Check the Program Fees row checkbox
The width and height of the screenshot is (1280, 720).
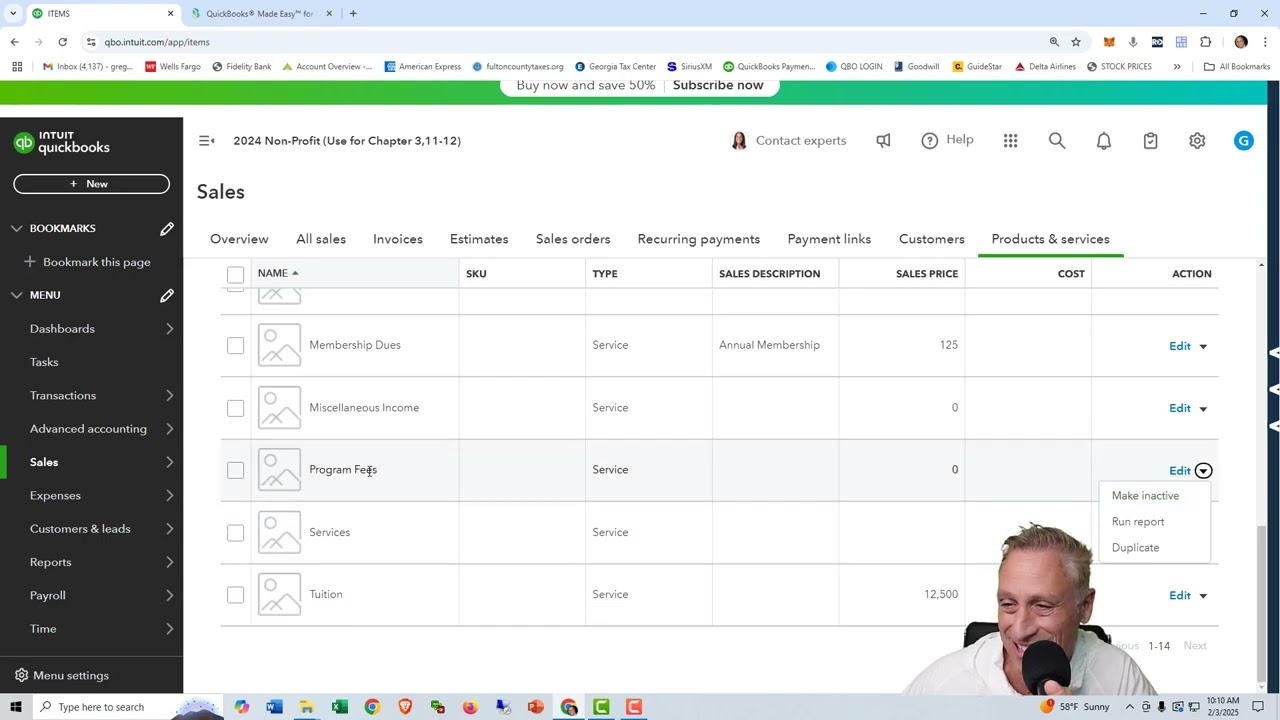[x=235, y=470]
